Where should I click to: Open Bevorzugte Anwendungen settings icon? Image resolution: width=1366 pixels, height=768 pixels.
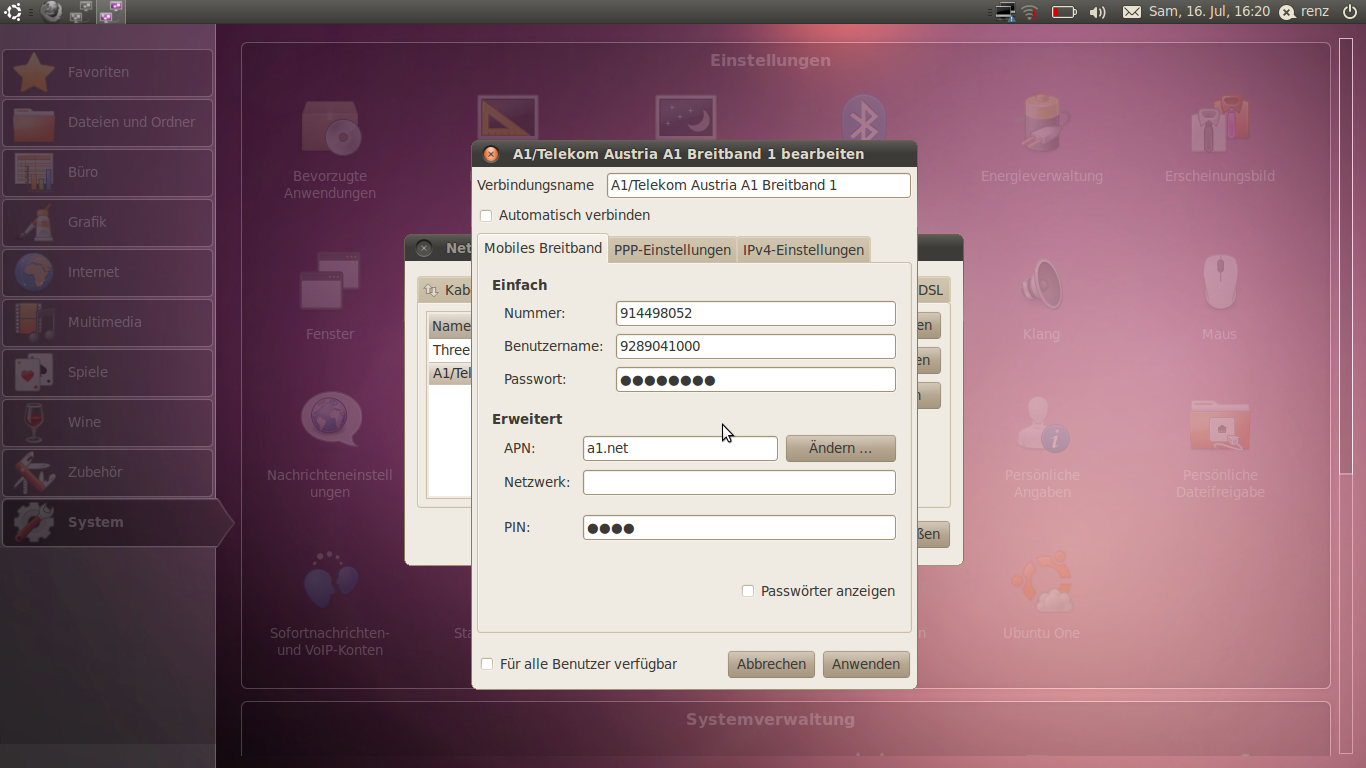[330, 148]
